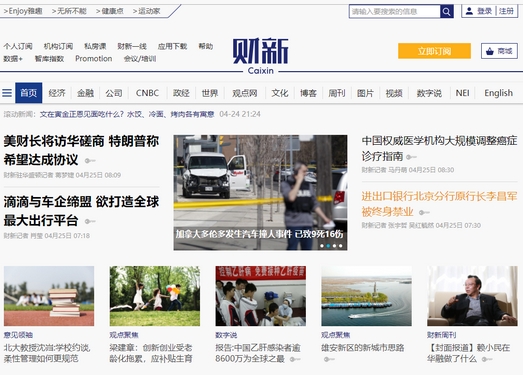
Task: Click key icon after 8600万为全球之最
Action: click(x=295, y=359)
